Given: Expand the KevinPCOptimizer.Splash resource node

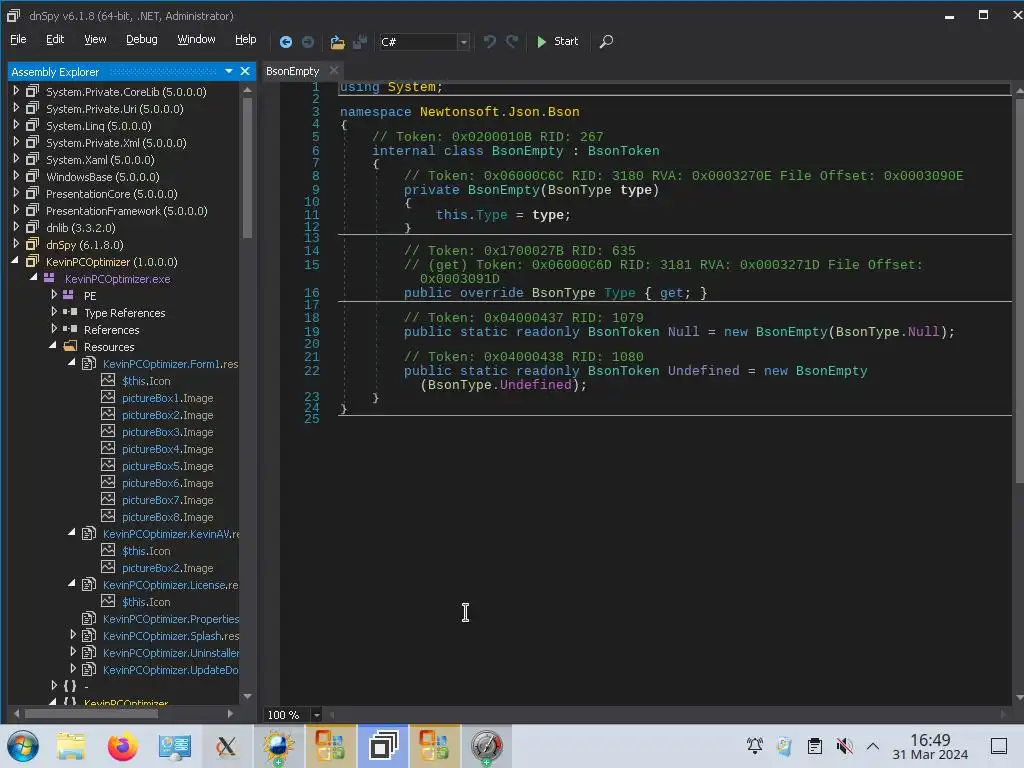Looking at the screenshot, I should [x=73, y=635].
